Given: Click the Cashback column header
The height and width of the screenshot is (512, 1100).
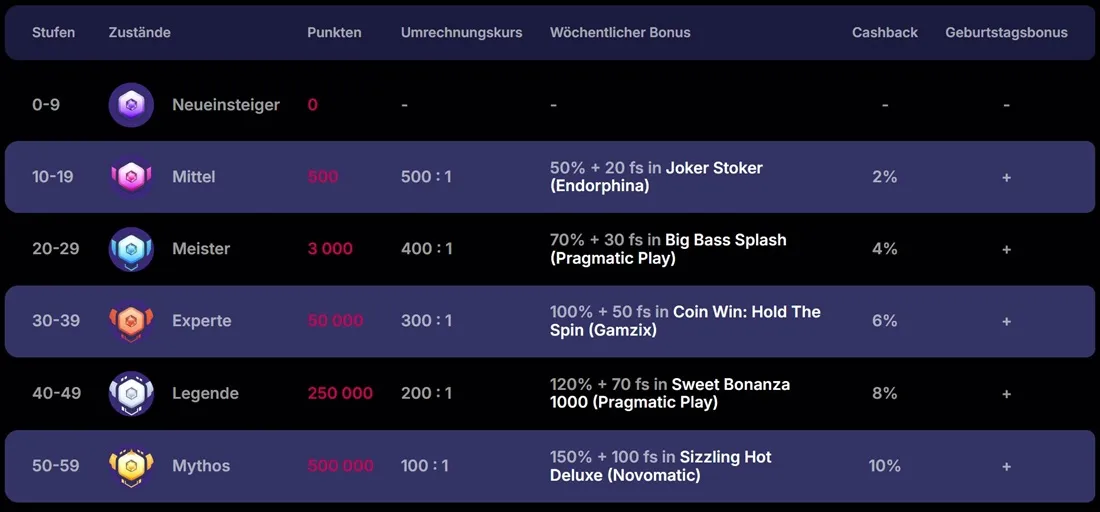Looking at the screenshot, I should click(x=884, y=32).
